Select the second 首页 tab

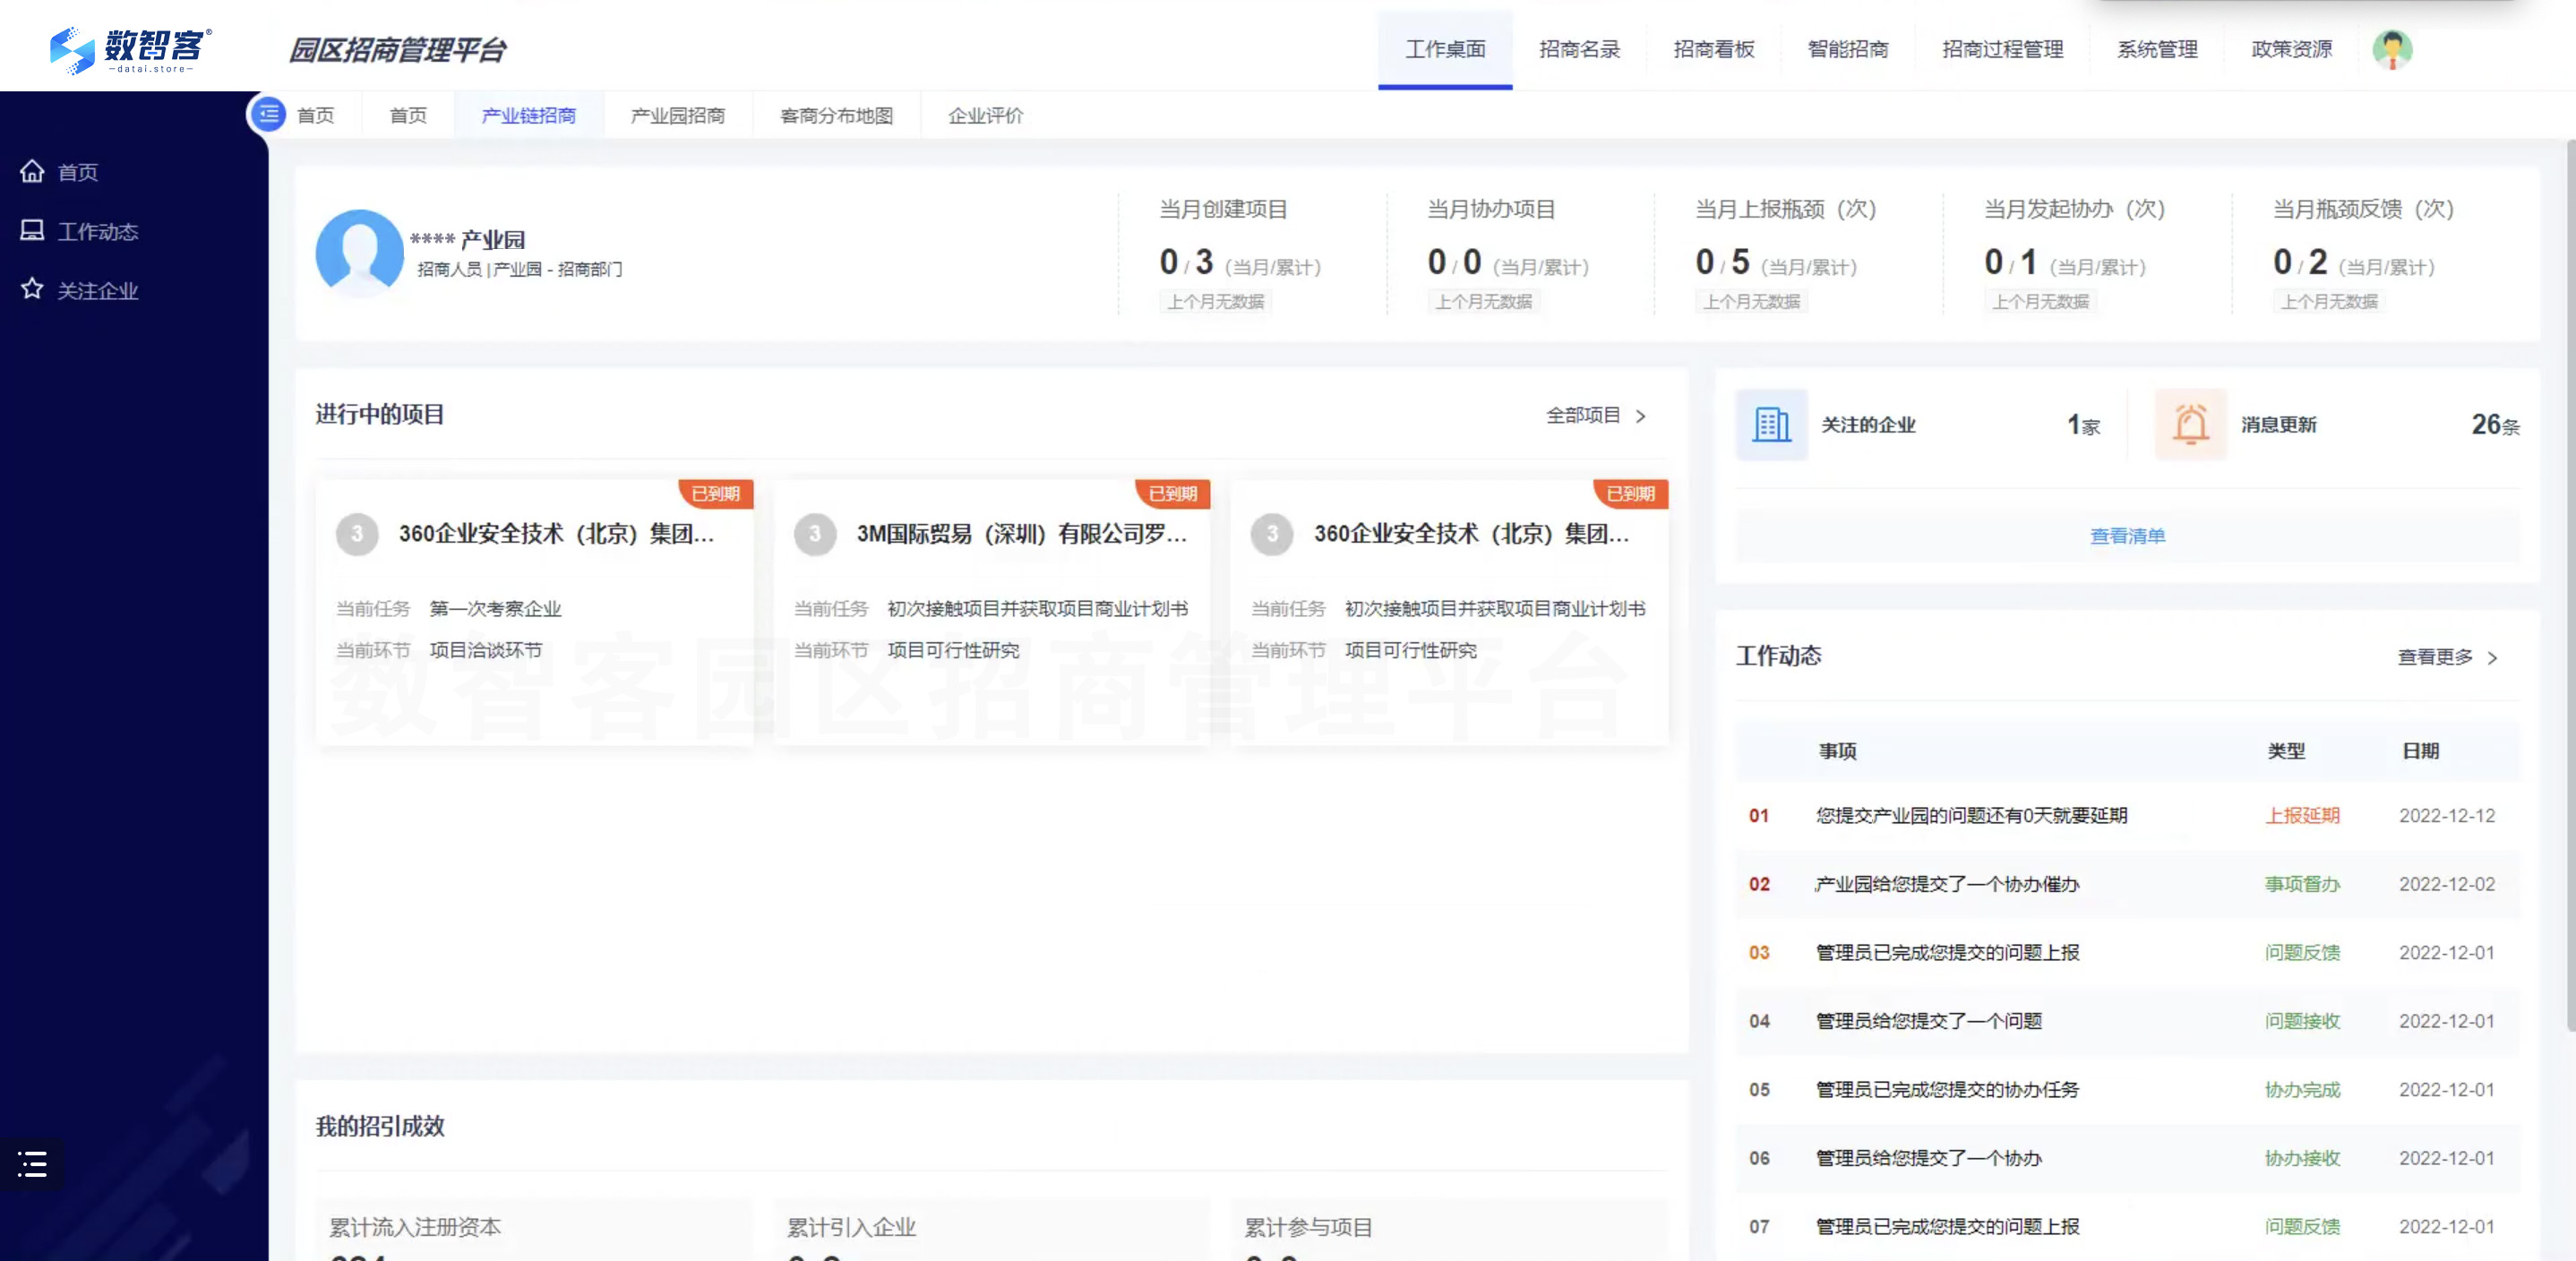pos(408,115)
